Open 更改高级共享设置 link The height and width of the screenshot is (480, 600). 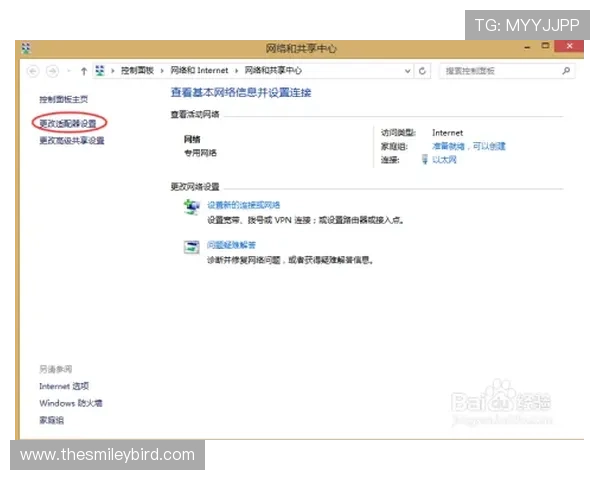click(72, 140)
